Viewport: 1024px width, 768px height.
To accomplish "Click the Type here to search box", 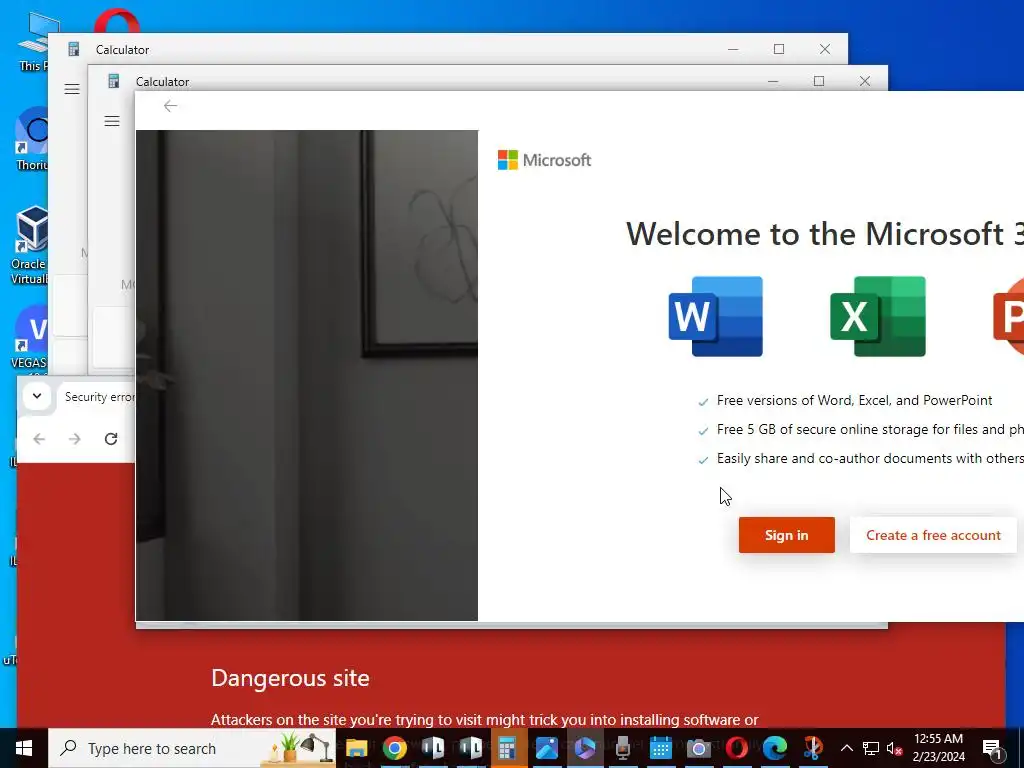I will click(192, 748).
